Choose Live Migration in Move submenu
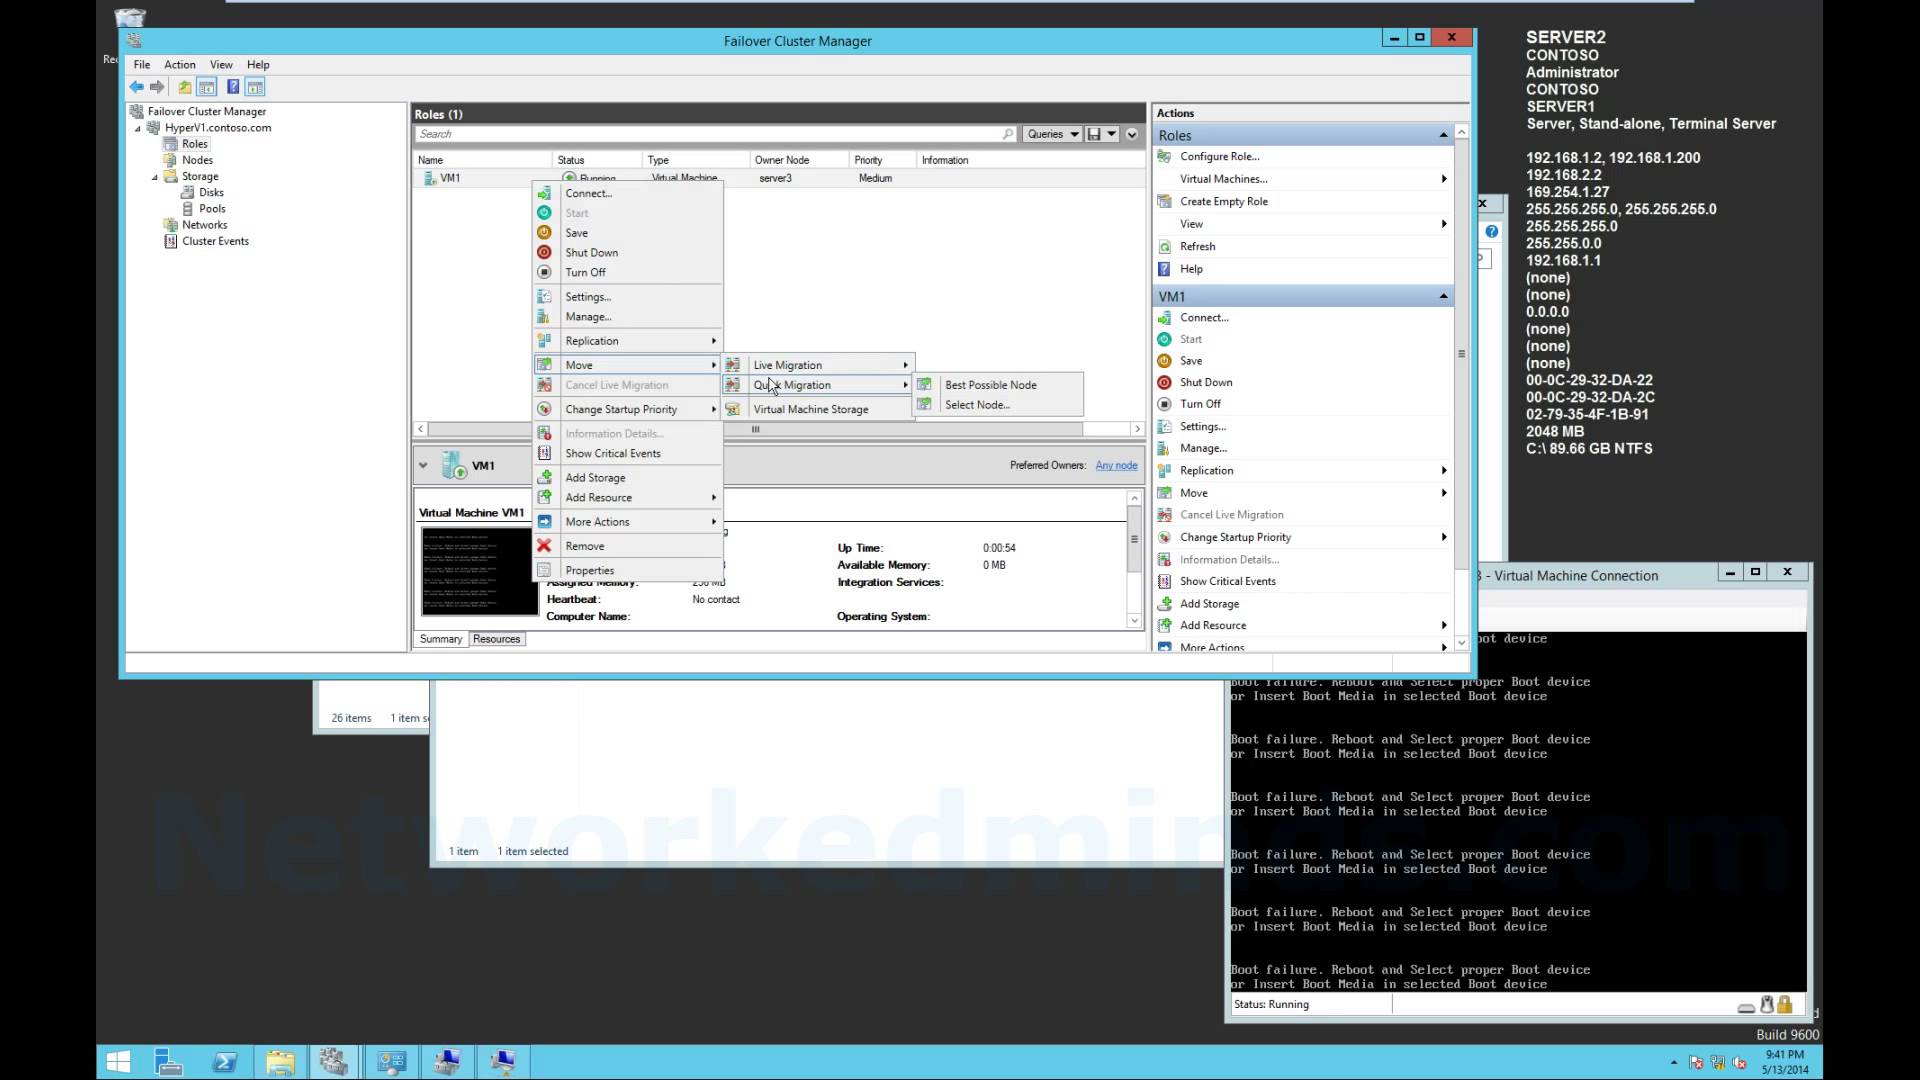 click(818, 365)
